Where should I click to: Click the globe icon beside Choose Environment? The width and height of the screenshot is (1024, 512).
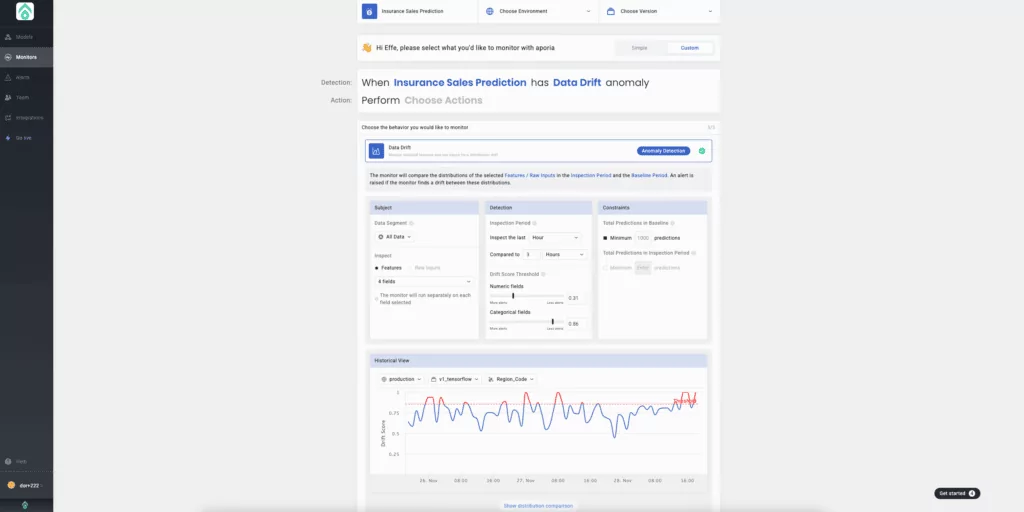490,11
